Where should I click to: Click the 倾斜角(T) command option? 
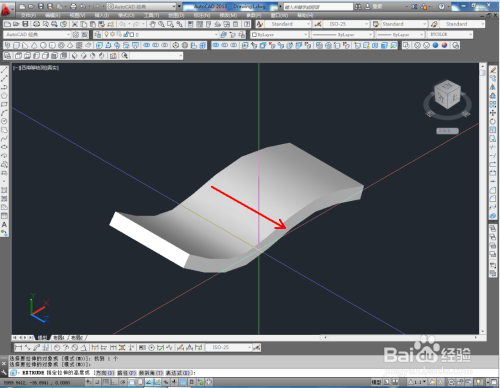pyautogui.click(x=151, y=373)
